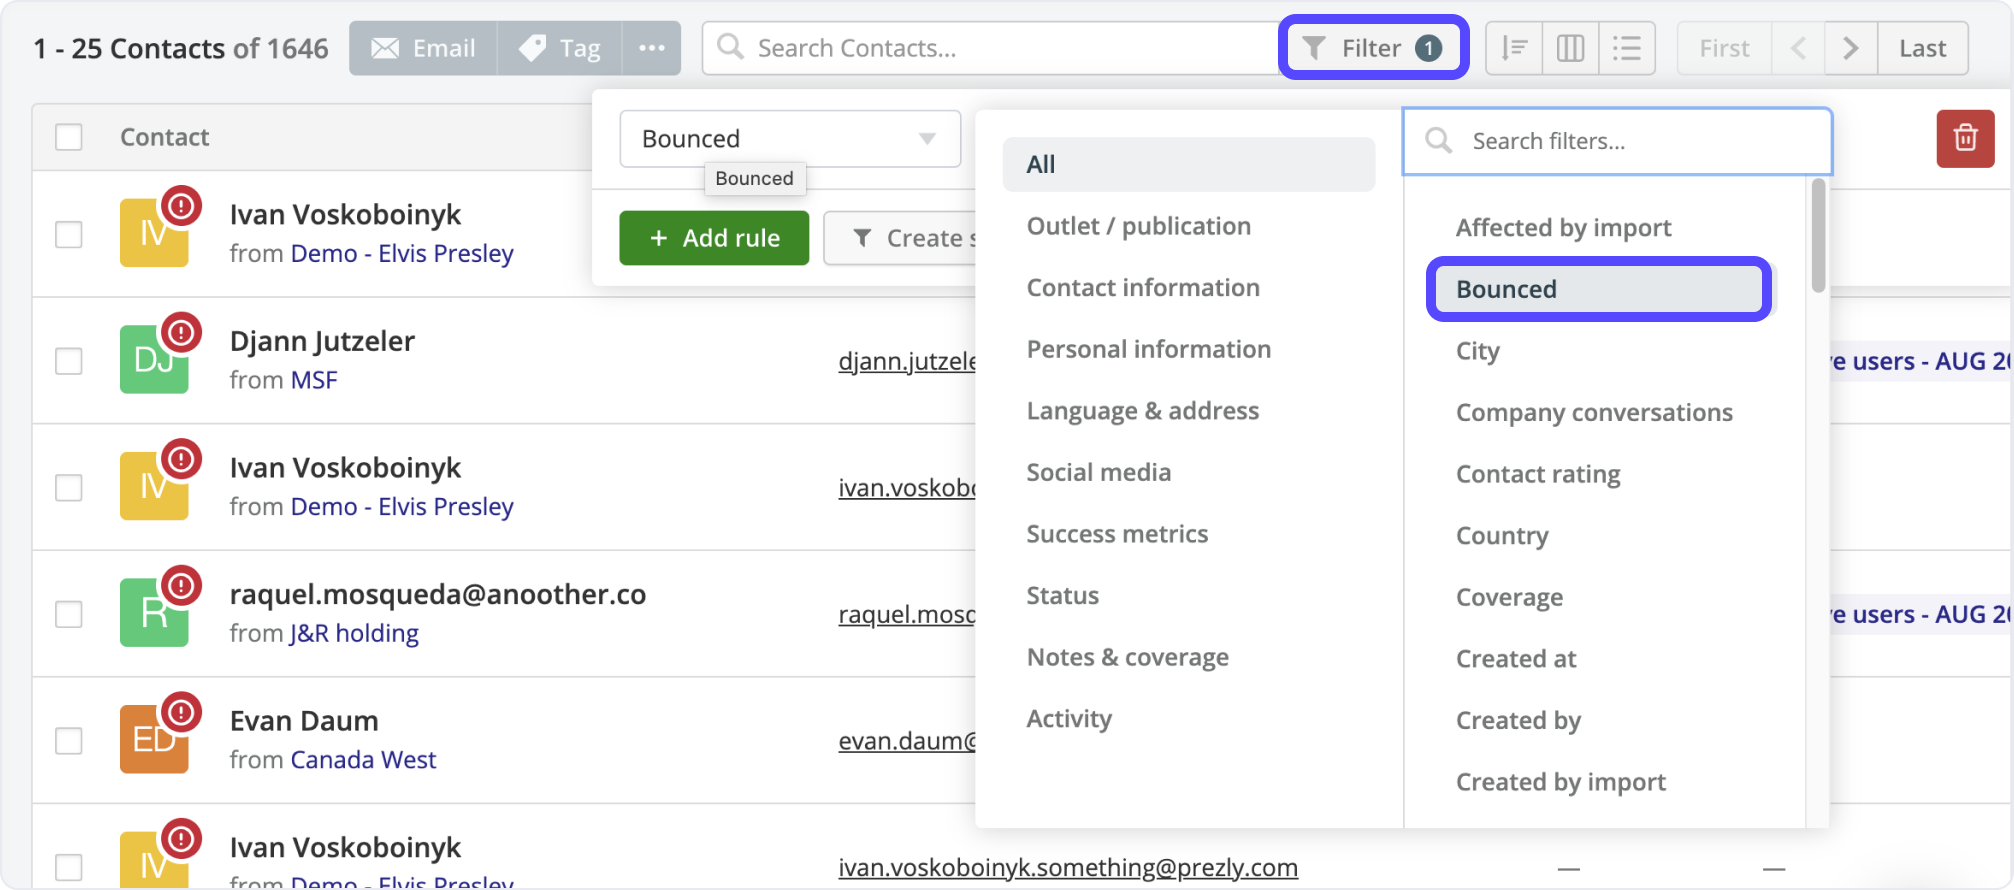The width and height of the screenshot is (2014, 890).
Task: Open the Bounced filter dropdown
Action: click(x=790, y=139)
